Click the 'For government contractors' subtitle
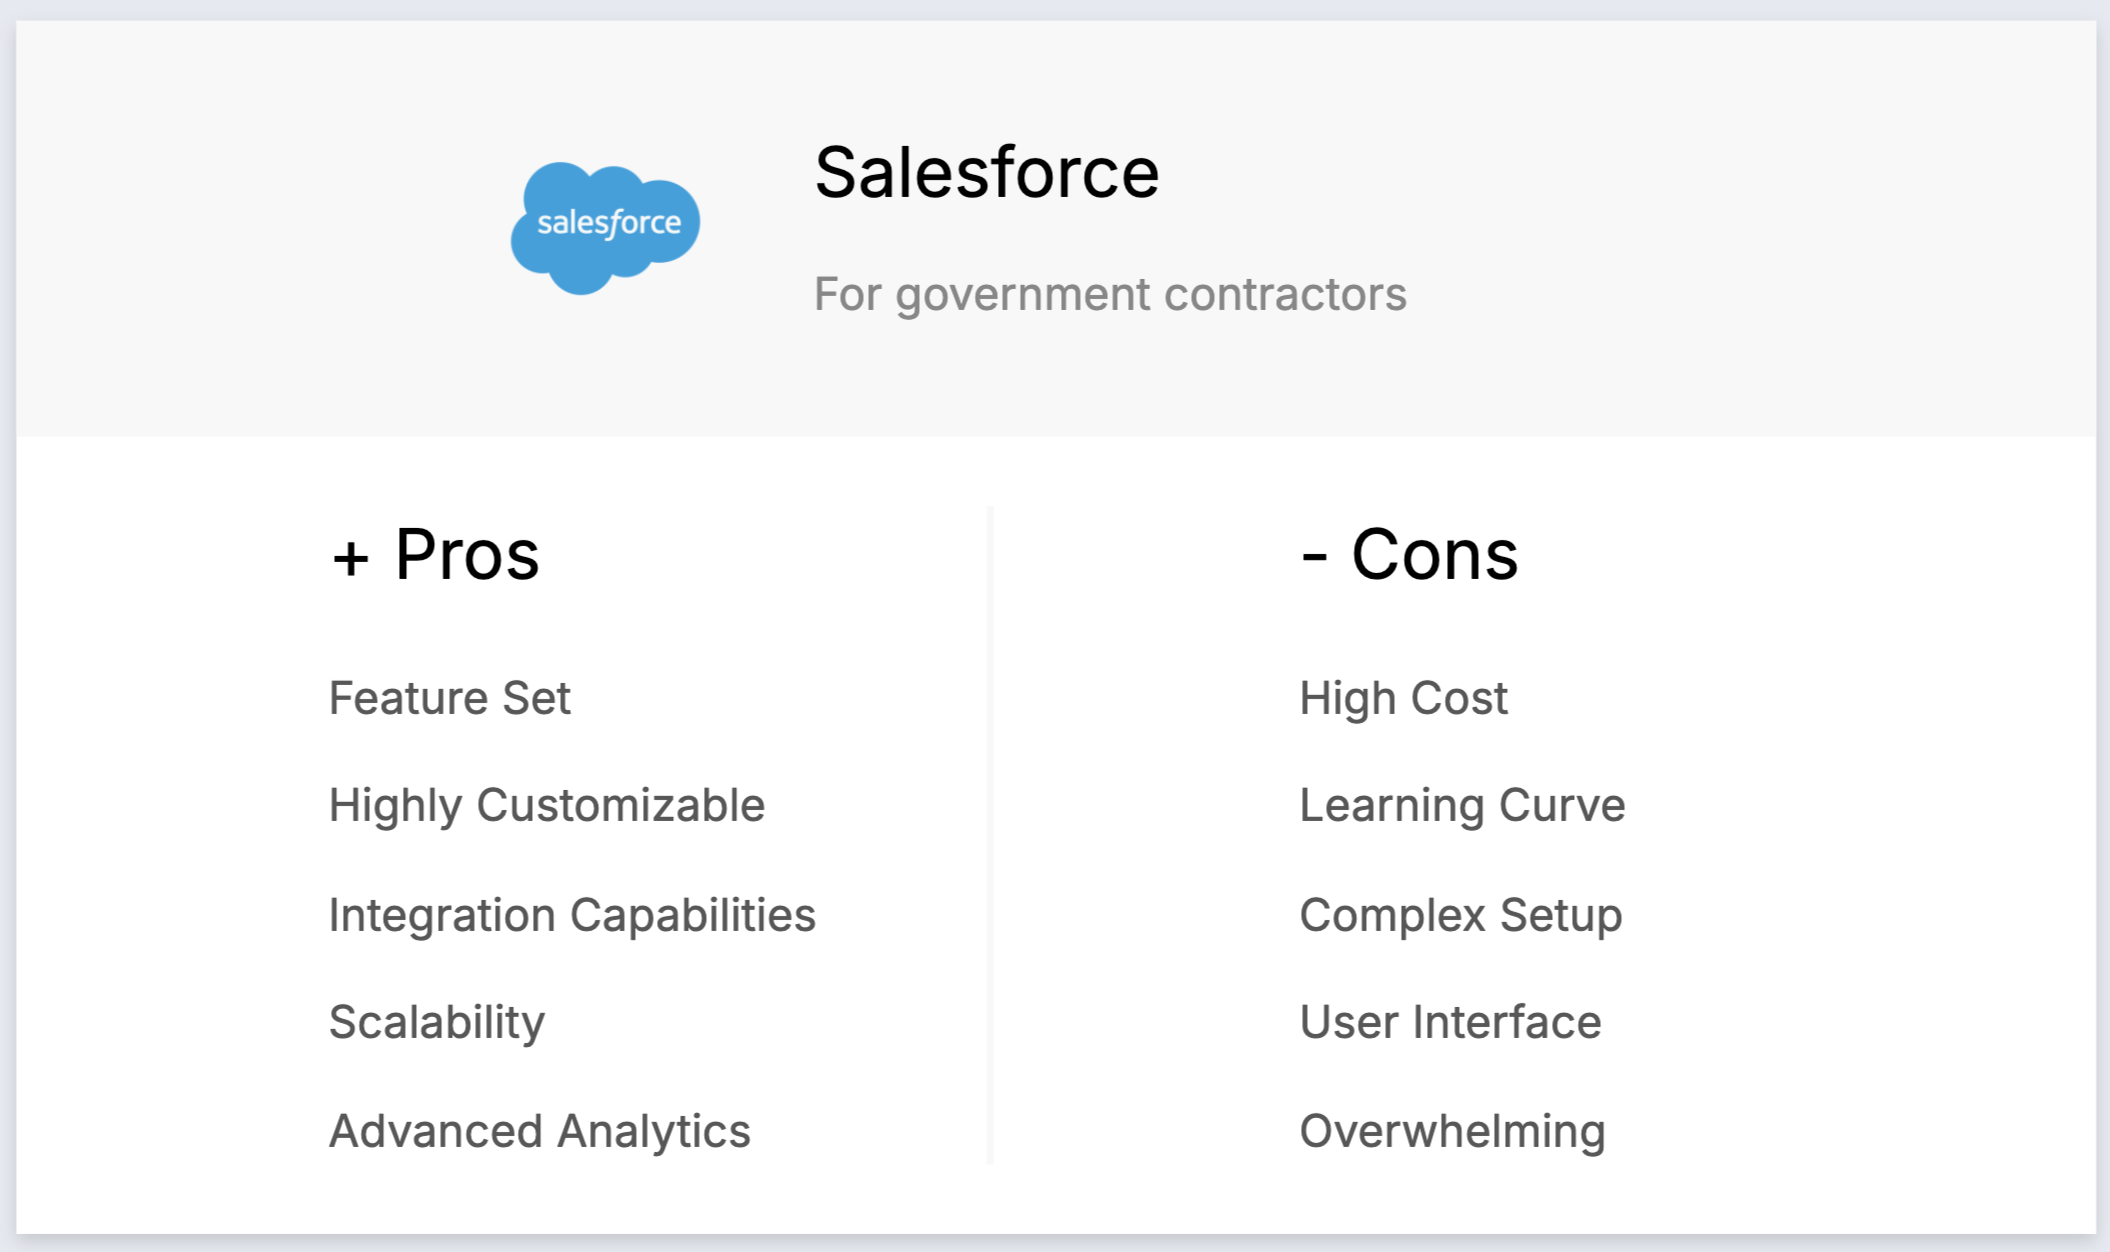This screenshot has width=2110, height=1252. click(1109, 294)
